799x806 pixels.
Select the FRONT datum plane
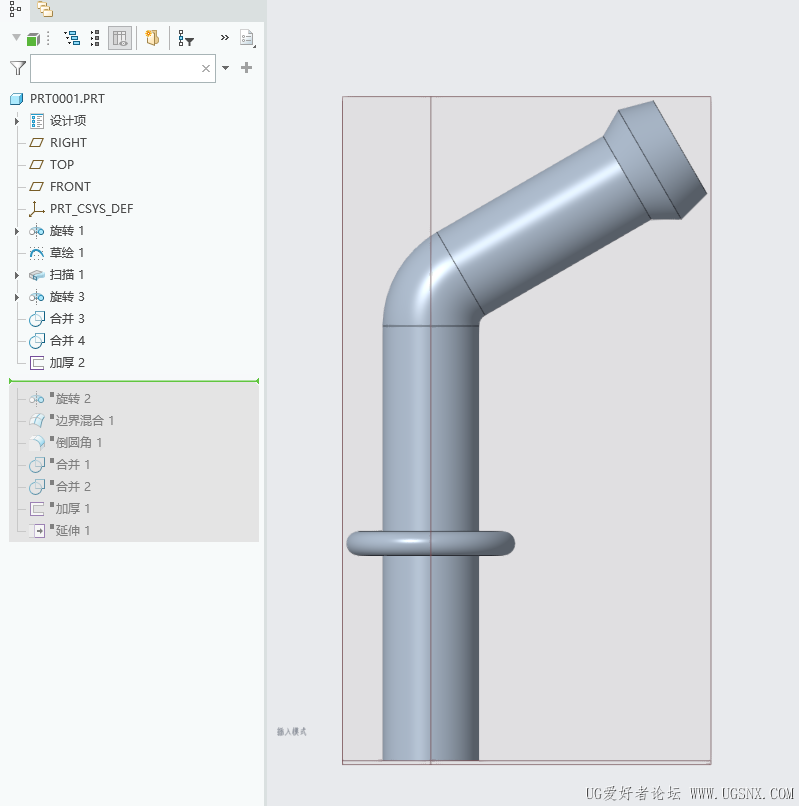pyautogui.click(x=70, y=187)
